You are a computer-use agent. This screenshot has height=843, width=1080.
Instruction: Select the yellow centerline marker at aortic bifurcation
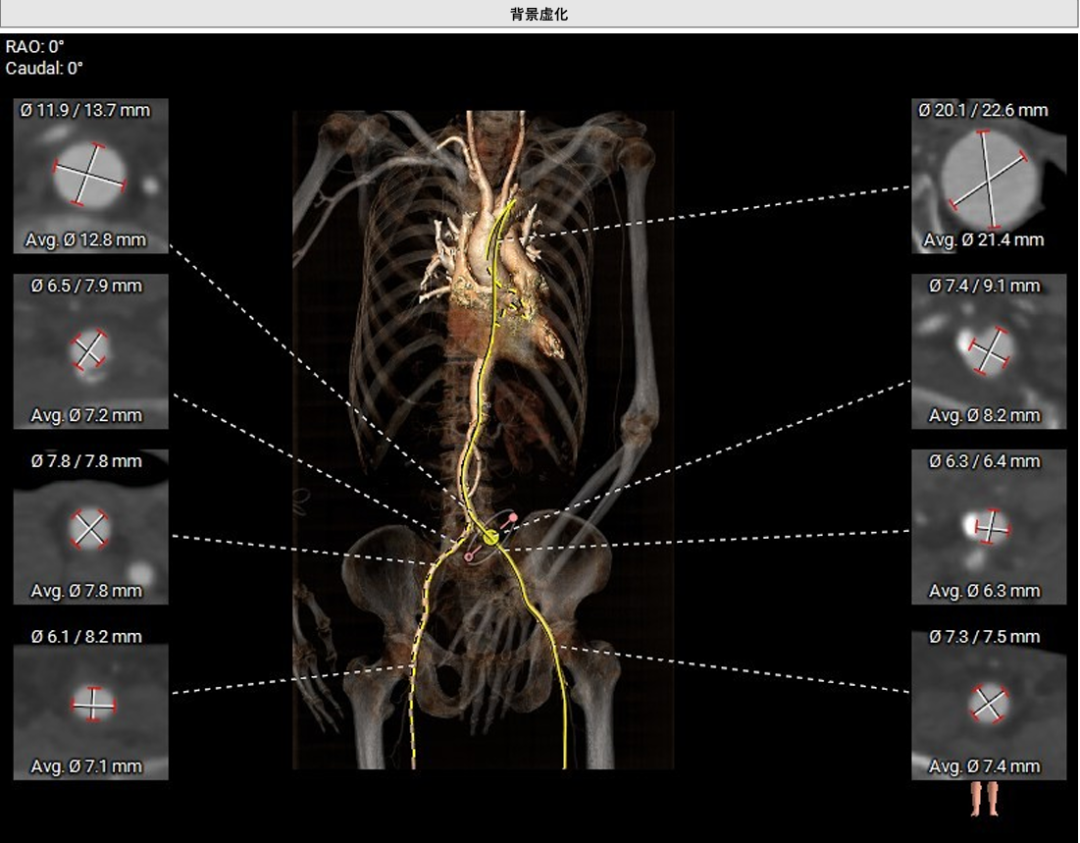490,537
